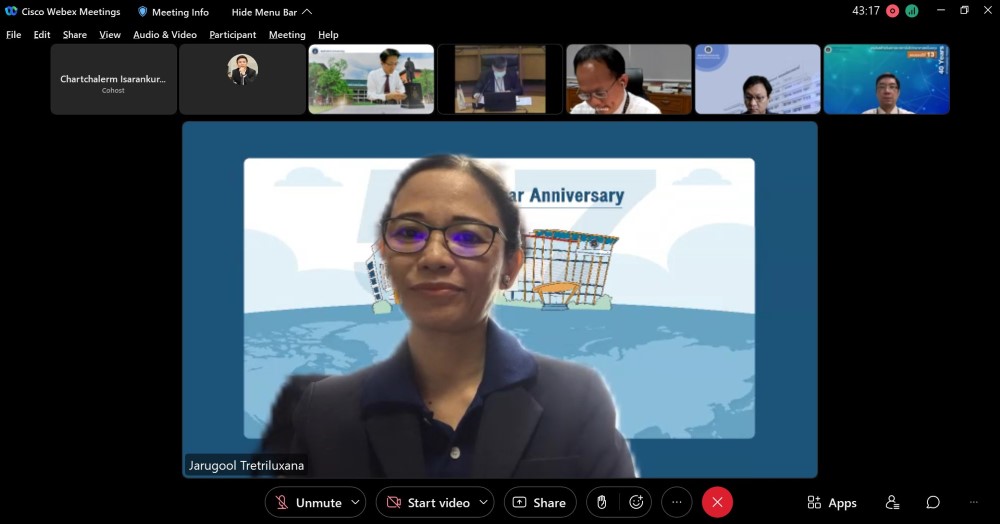Open the Chat panel icon

pos(933,502)
